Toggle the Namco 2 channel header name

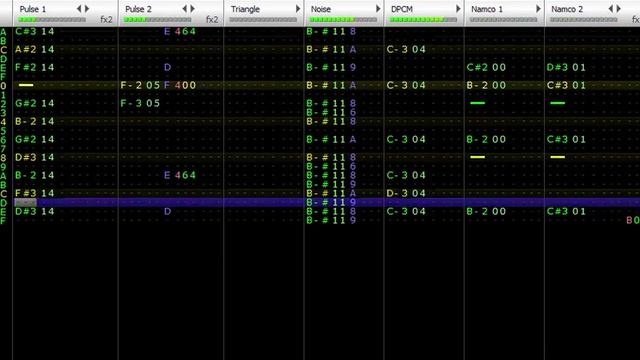pyautogui.click(x=567, y=9)
